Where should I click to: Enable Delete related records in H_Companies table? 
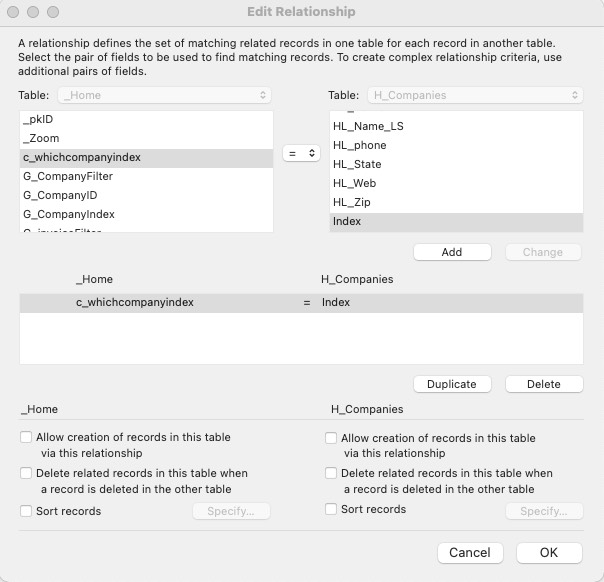[x=331, y=473]
